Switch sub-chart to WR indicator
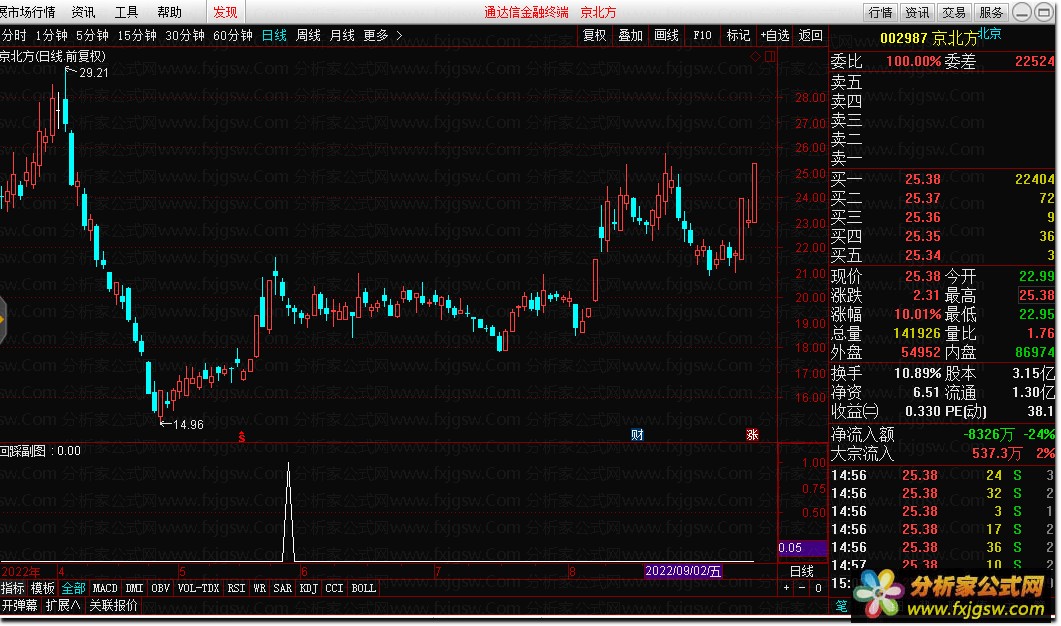This screenshot has height=626, width=1061. tap(260, 588)
